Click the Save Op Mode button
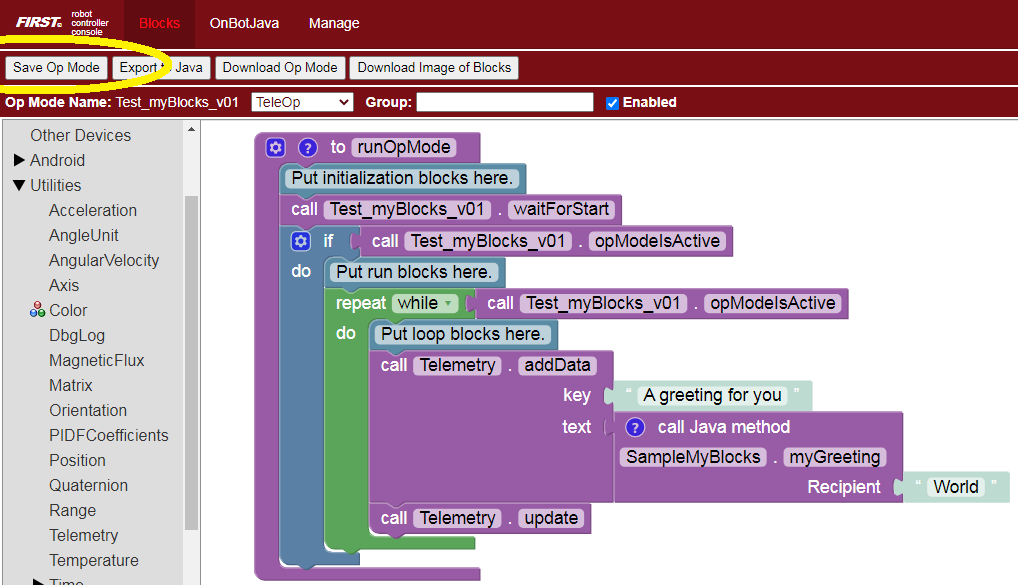This screenshot has width=1018, height=585. coord(56,68)
